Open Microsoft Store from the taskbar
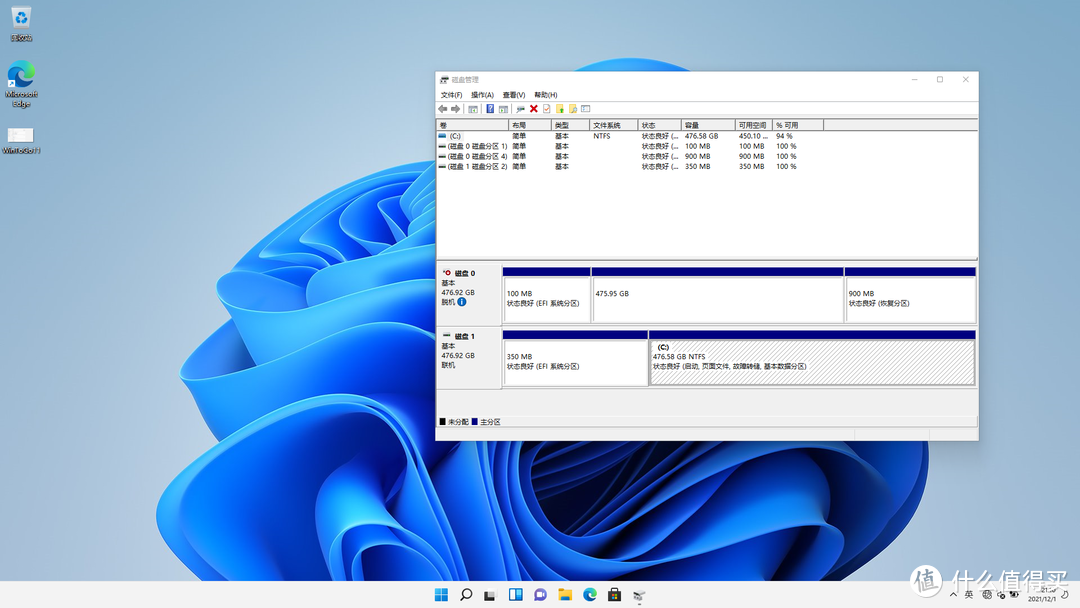Screen dimensions: 1080x608 pos(614,595)
